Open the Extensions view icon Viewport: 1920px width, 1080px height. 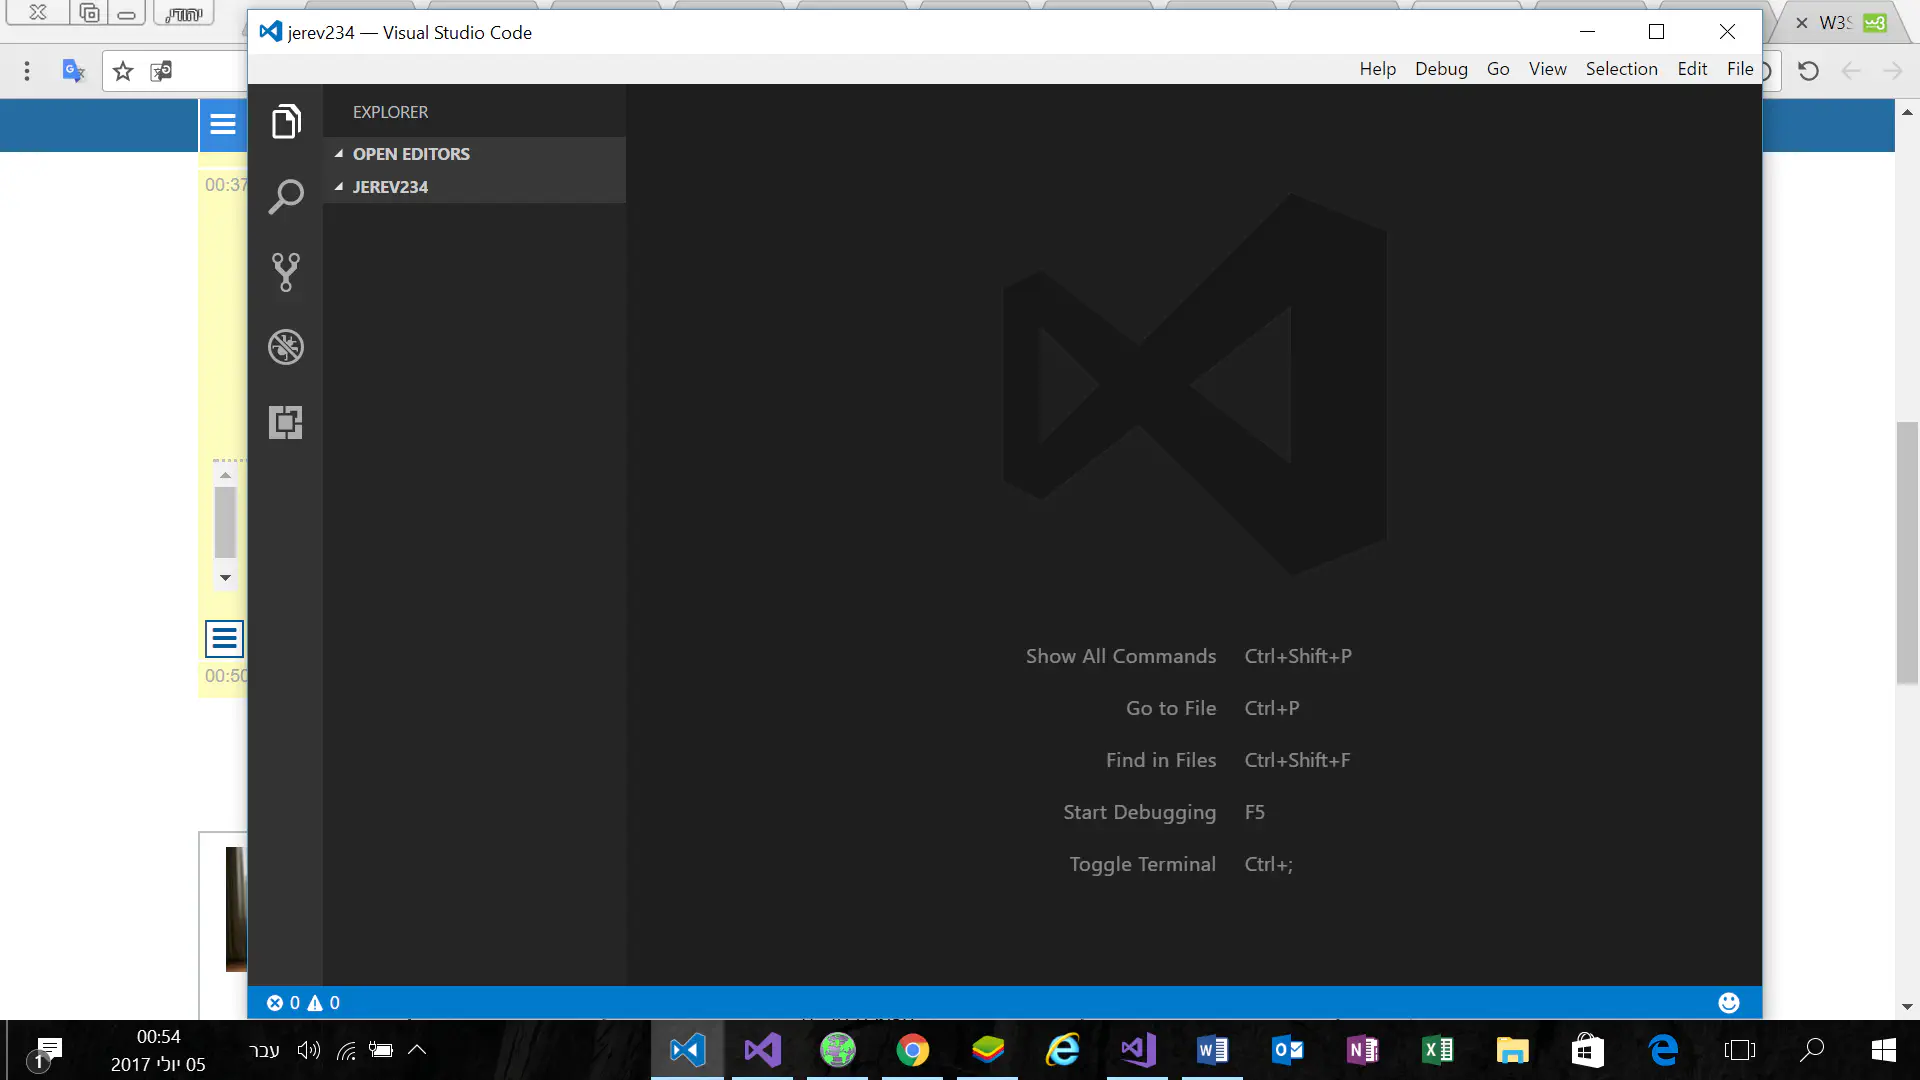[286, 422]
